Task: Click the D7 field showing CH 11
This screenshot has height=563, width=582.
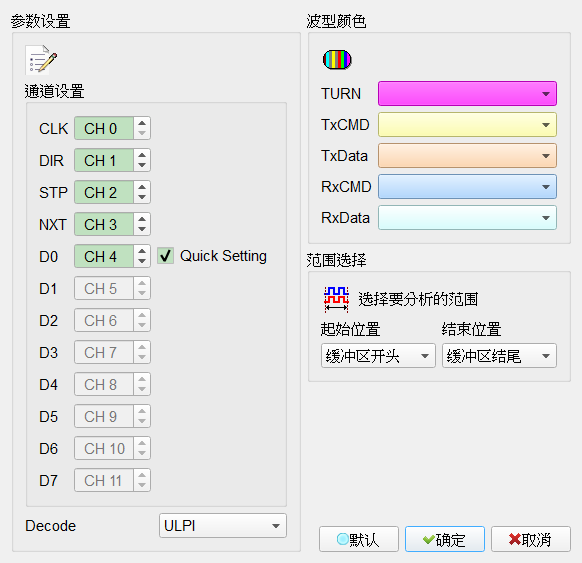Action: pos(104,480)
